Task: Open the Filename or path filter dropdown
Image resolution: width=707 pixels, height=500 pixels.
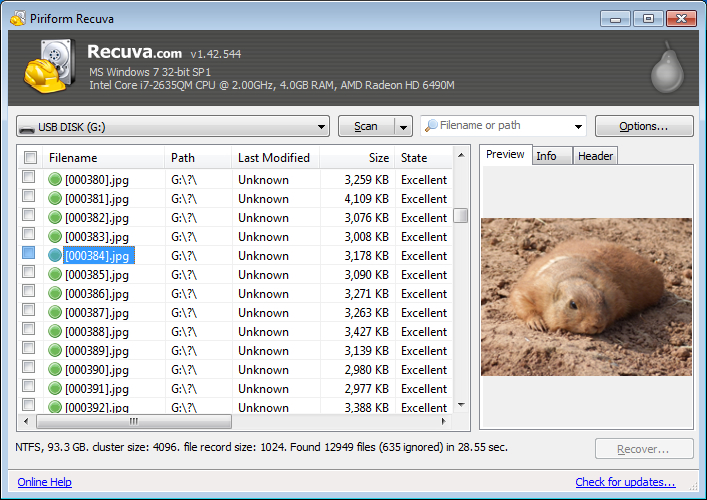Action: pos(579,127)
